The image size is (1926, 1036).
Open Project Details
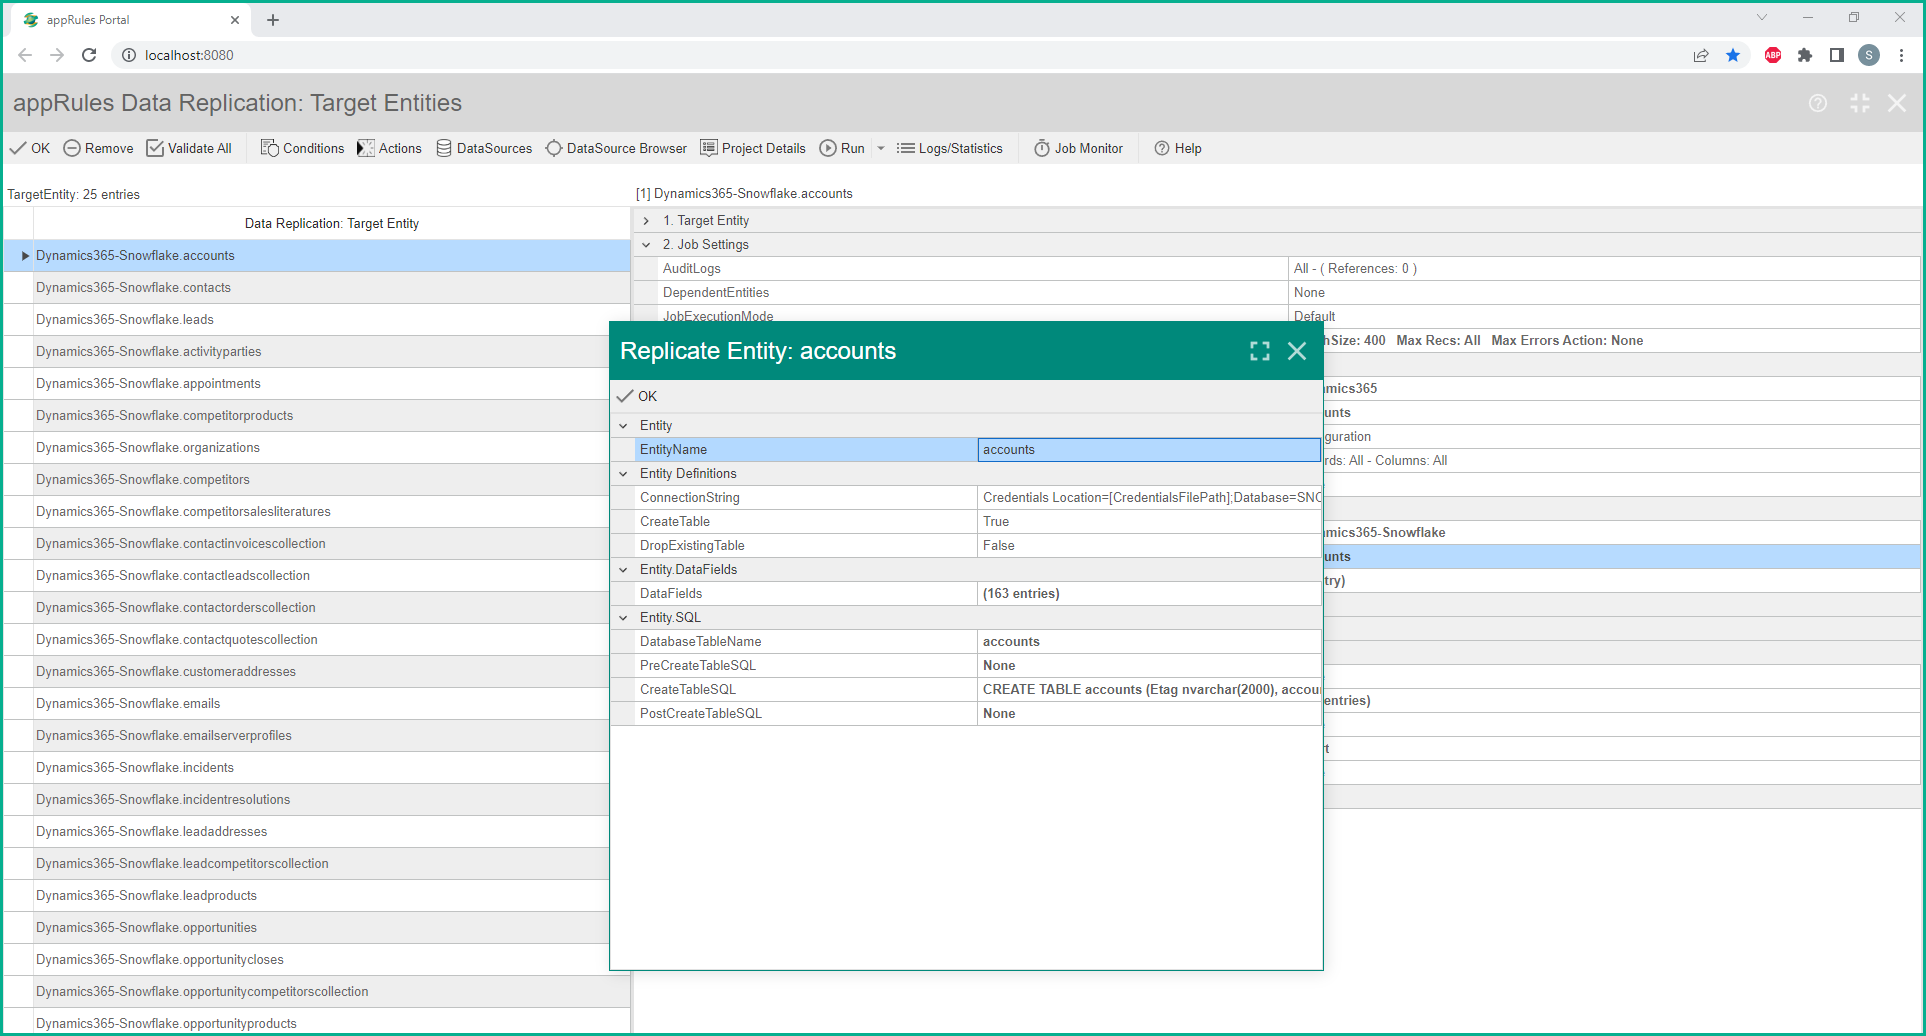point(753,148)
